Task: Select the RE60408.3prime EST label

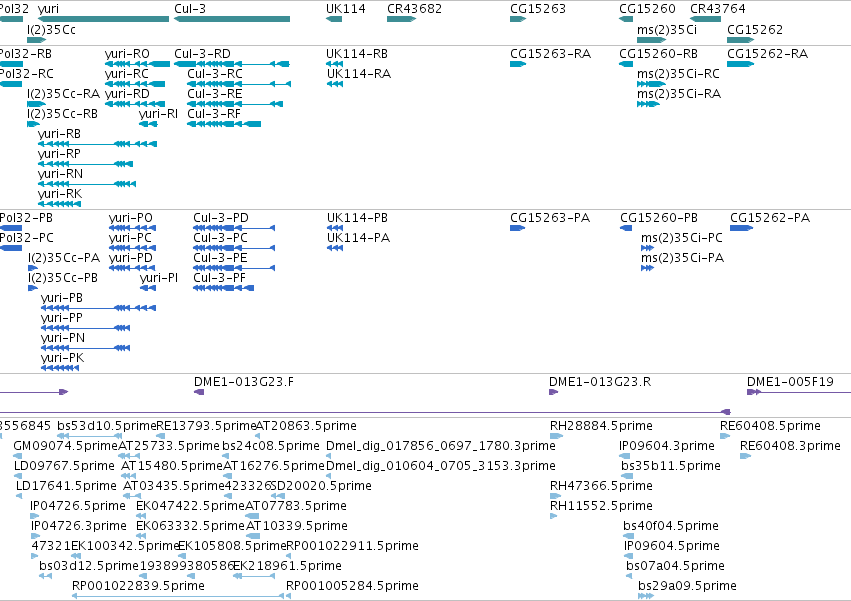Action: click(x=790, y=446)
